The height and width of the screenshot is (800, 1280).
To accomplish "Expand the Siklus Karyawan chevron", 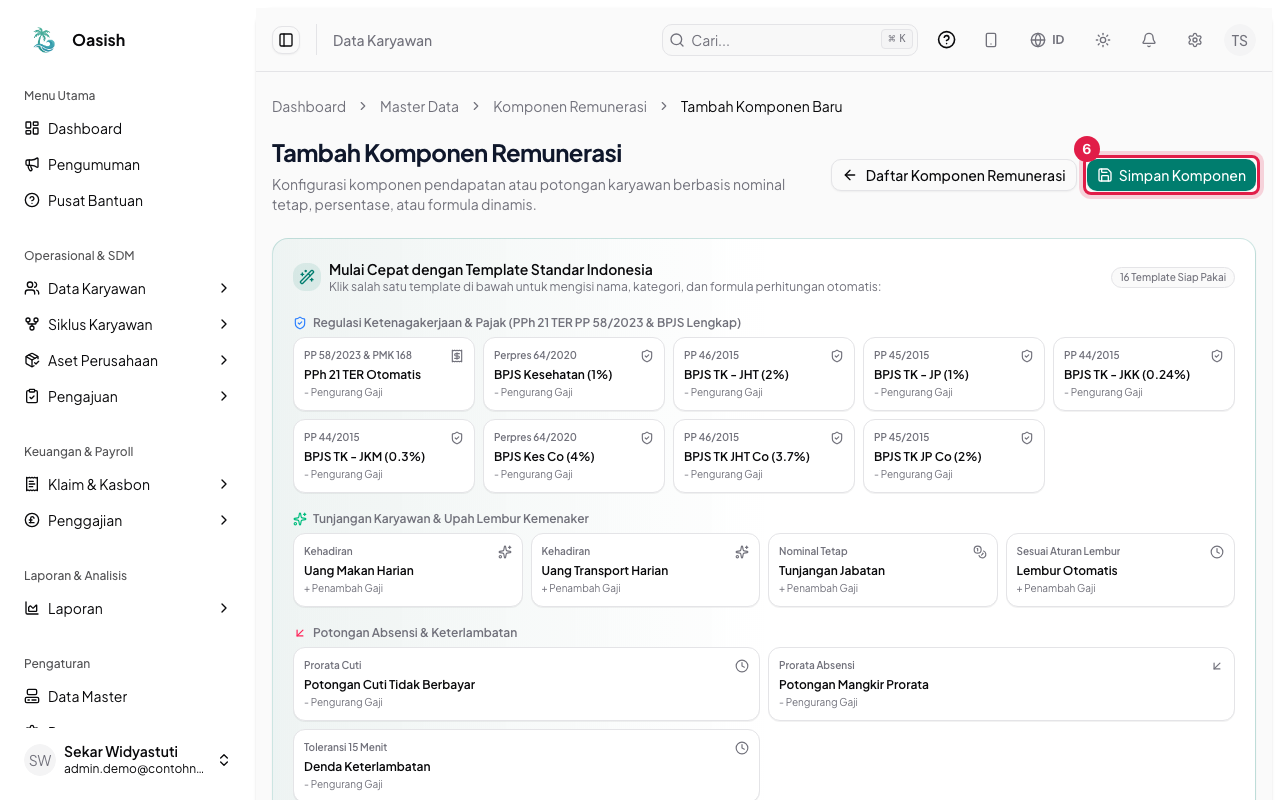I will tap(224, 324).
